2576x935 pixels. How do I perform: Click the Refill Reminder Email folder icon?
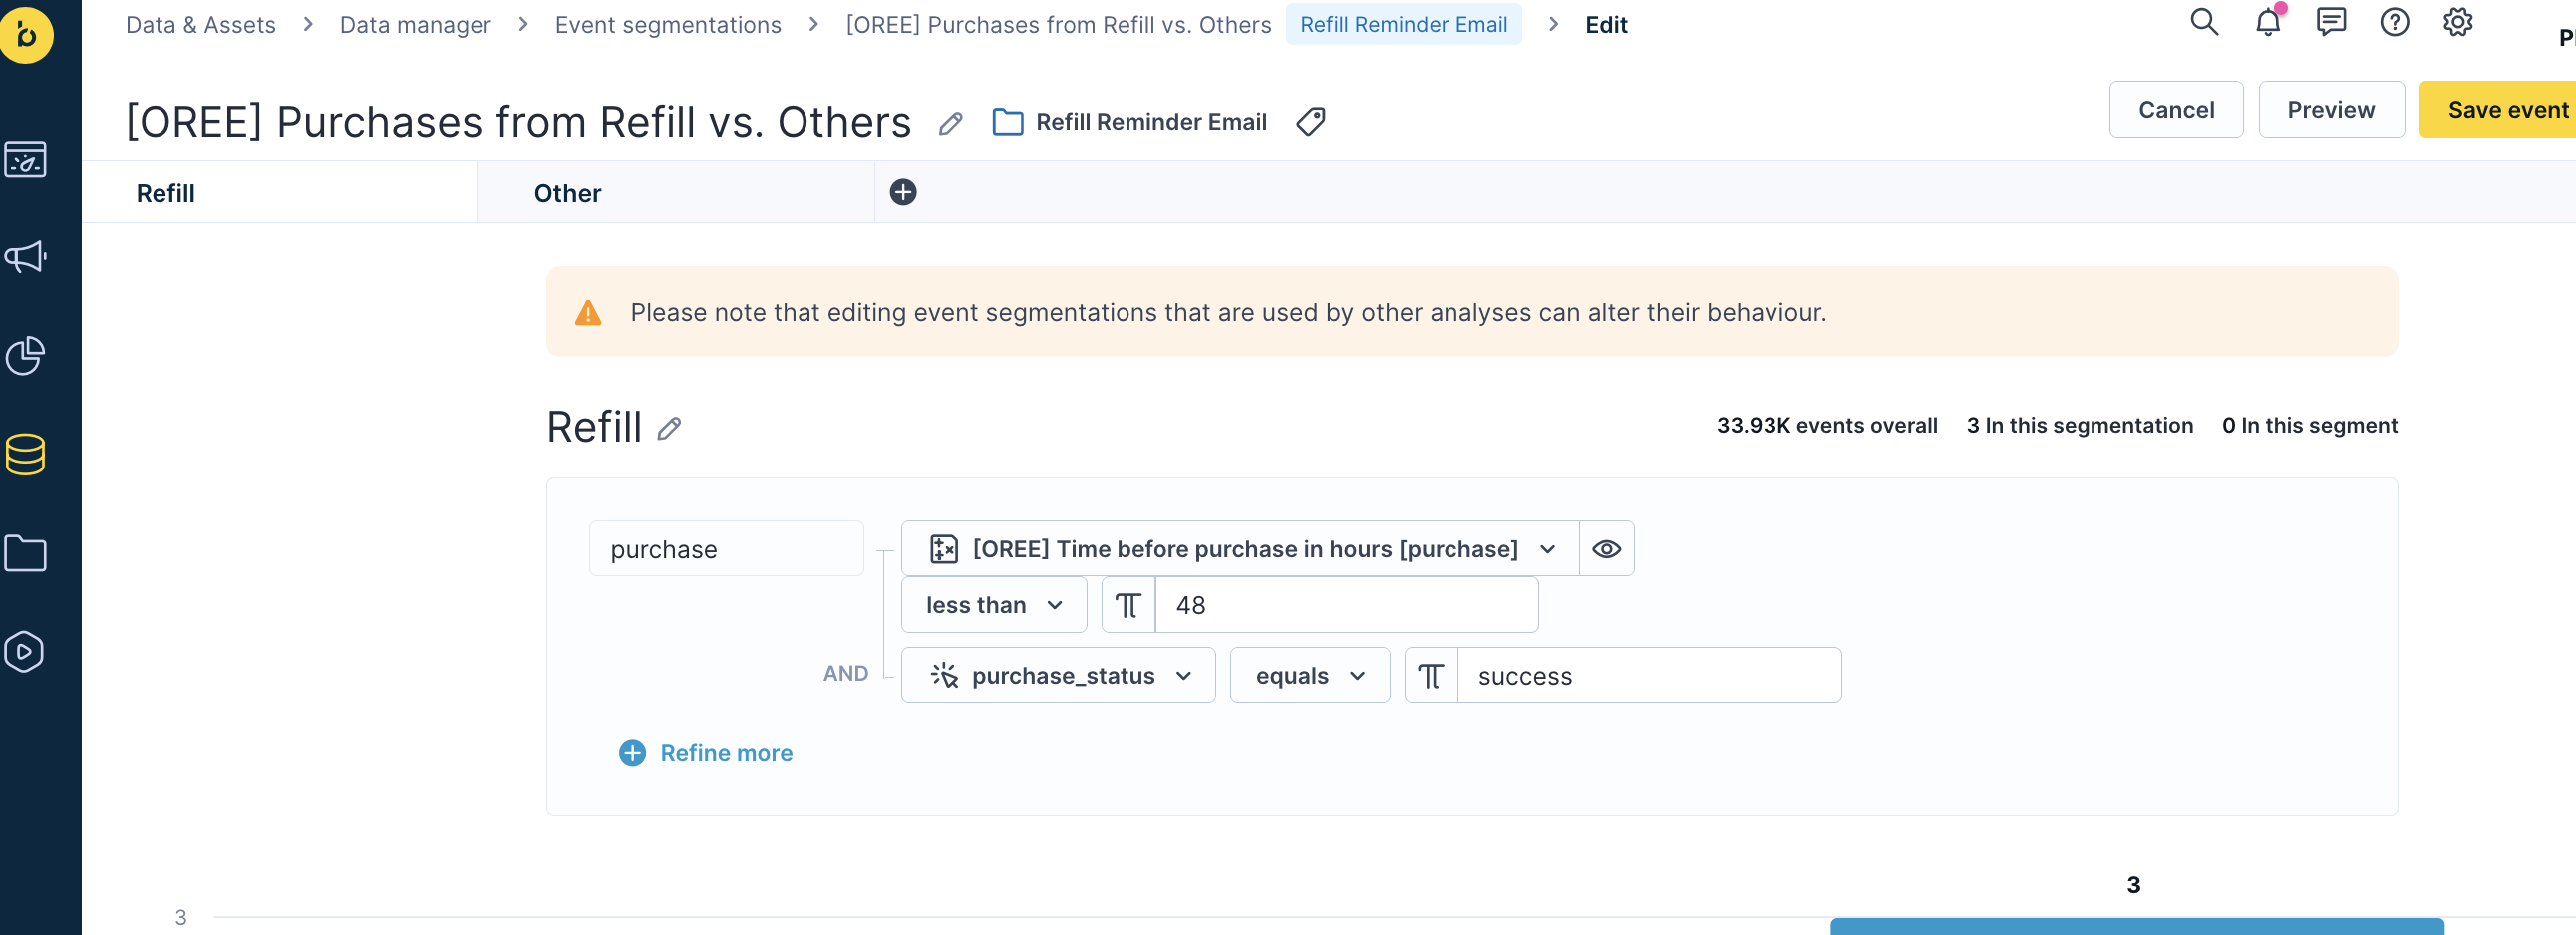click(x=1007, y=122)
